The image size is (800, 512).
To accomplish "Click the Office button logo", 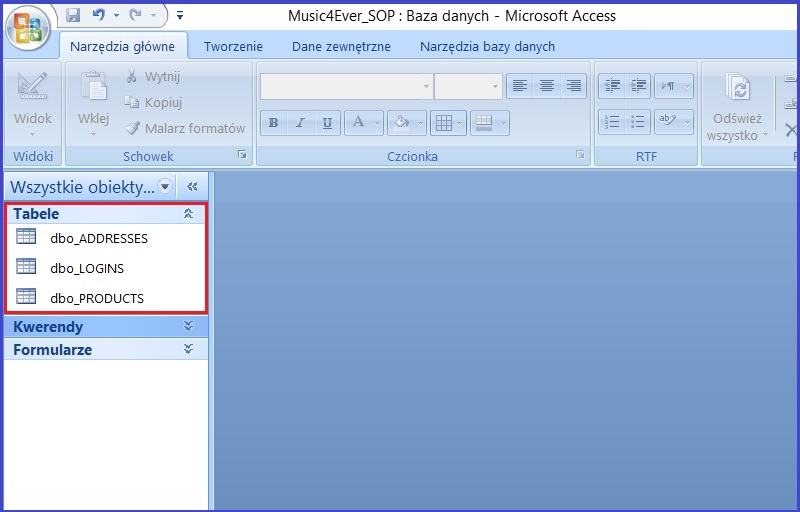I will pos(29,27).
